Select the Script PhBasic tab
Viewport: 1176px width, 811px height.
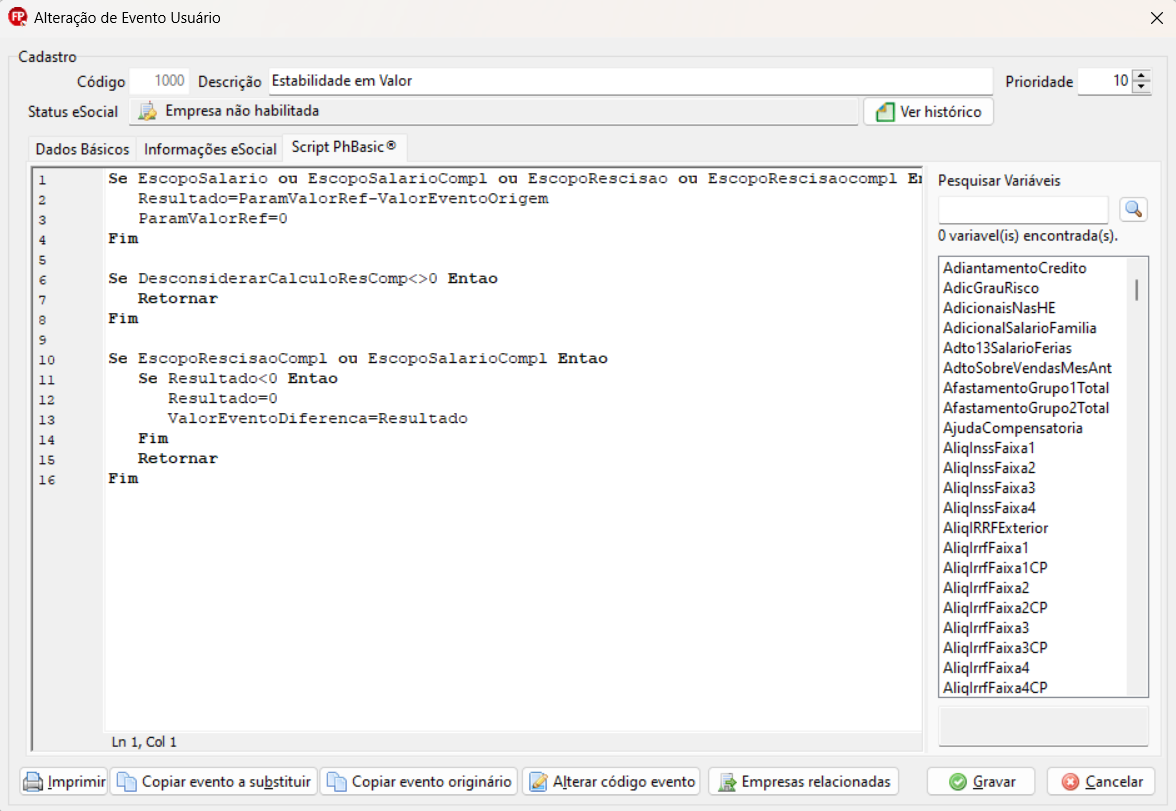point(344,147)
